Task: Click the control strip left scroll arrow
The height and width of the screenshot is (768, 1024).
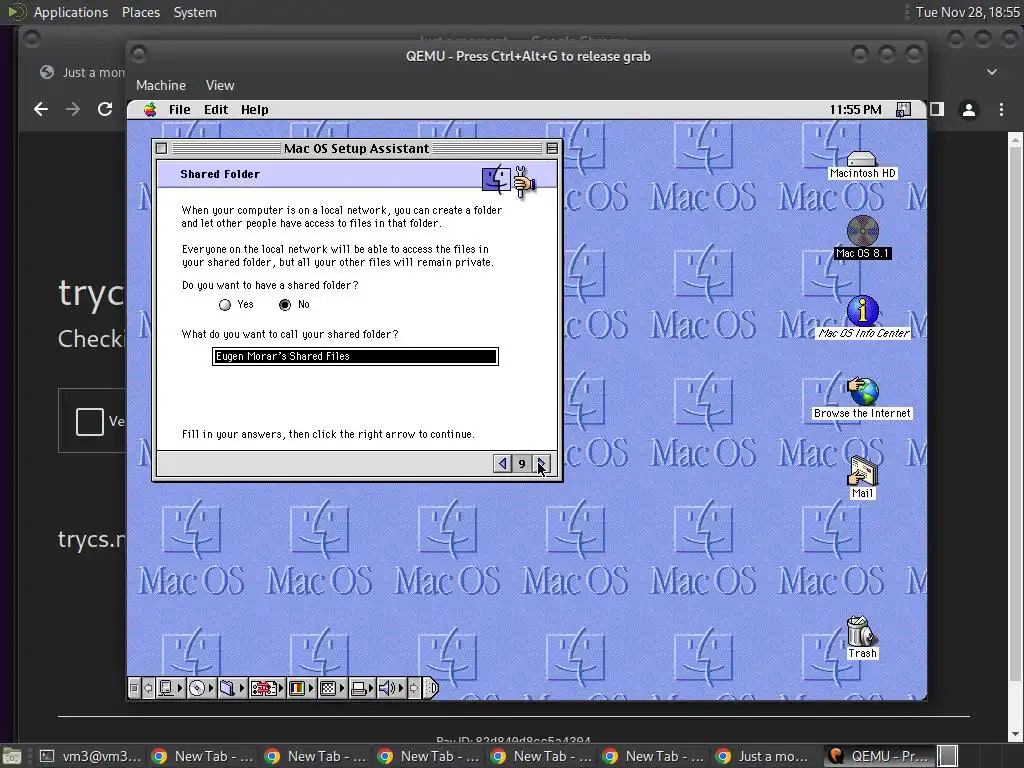Action: [148, 688]
